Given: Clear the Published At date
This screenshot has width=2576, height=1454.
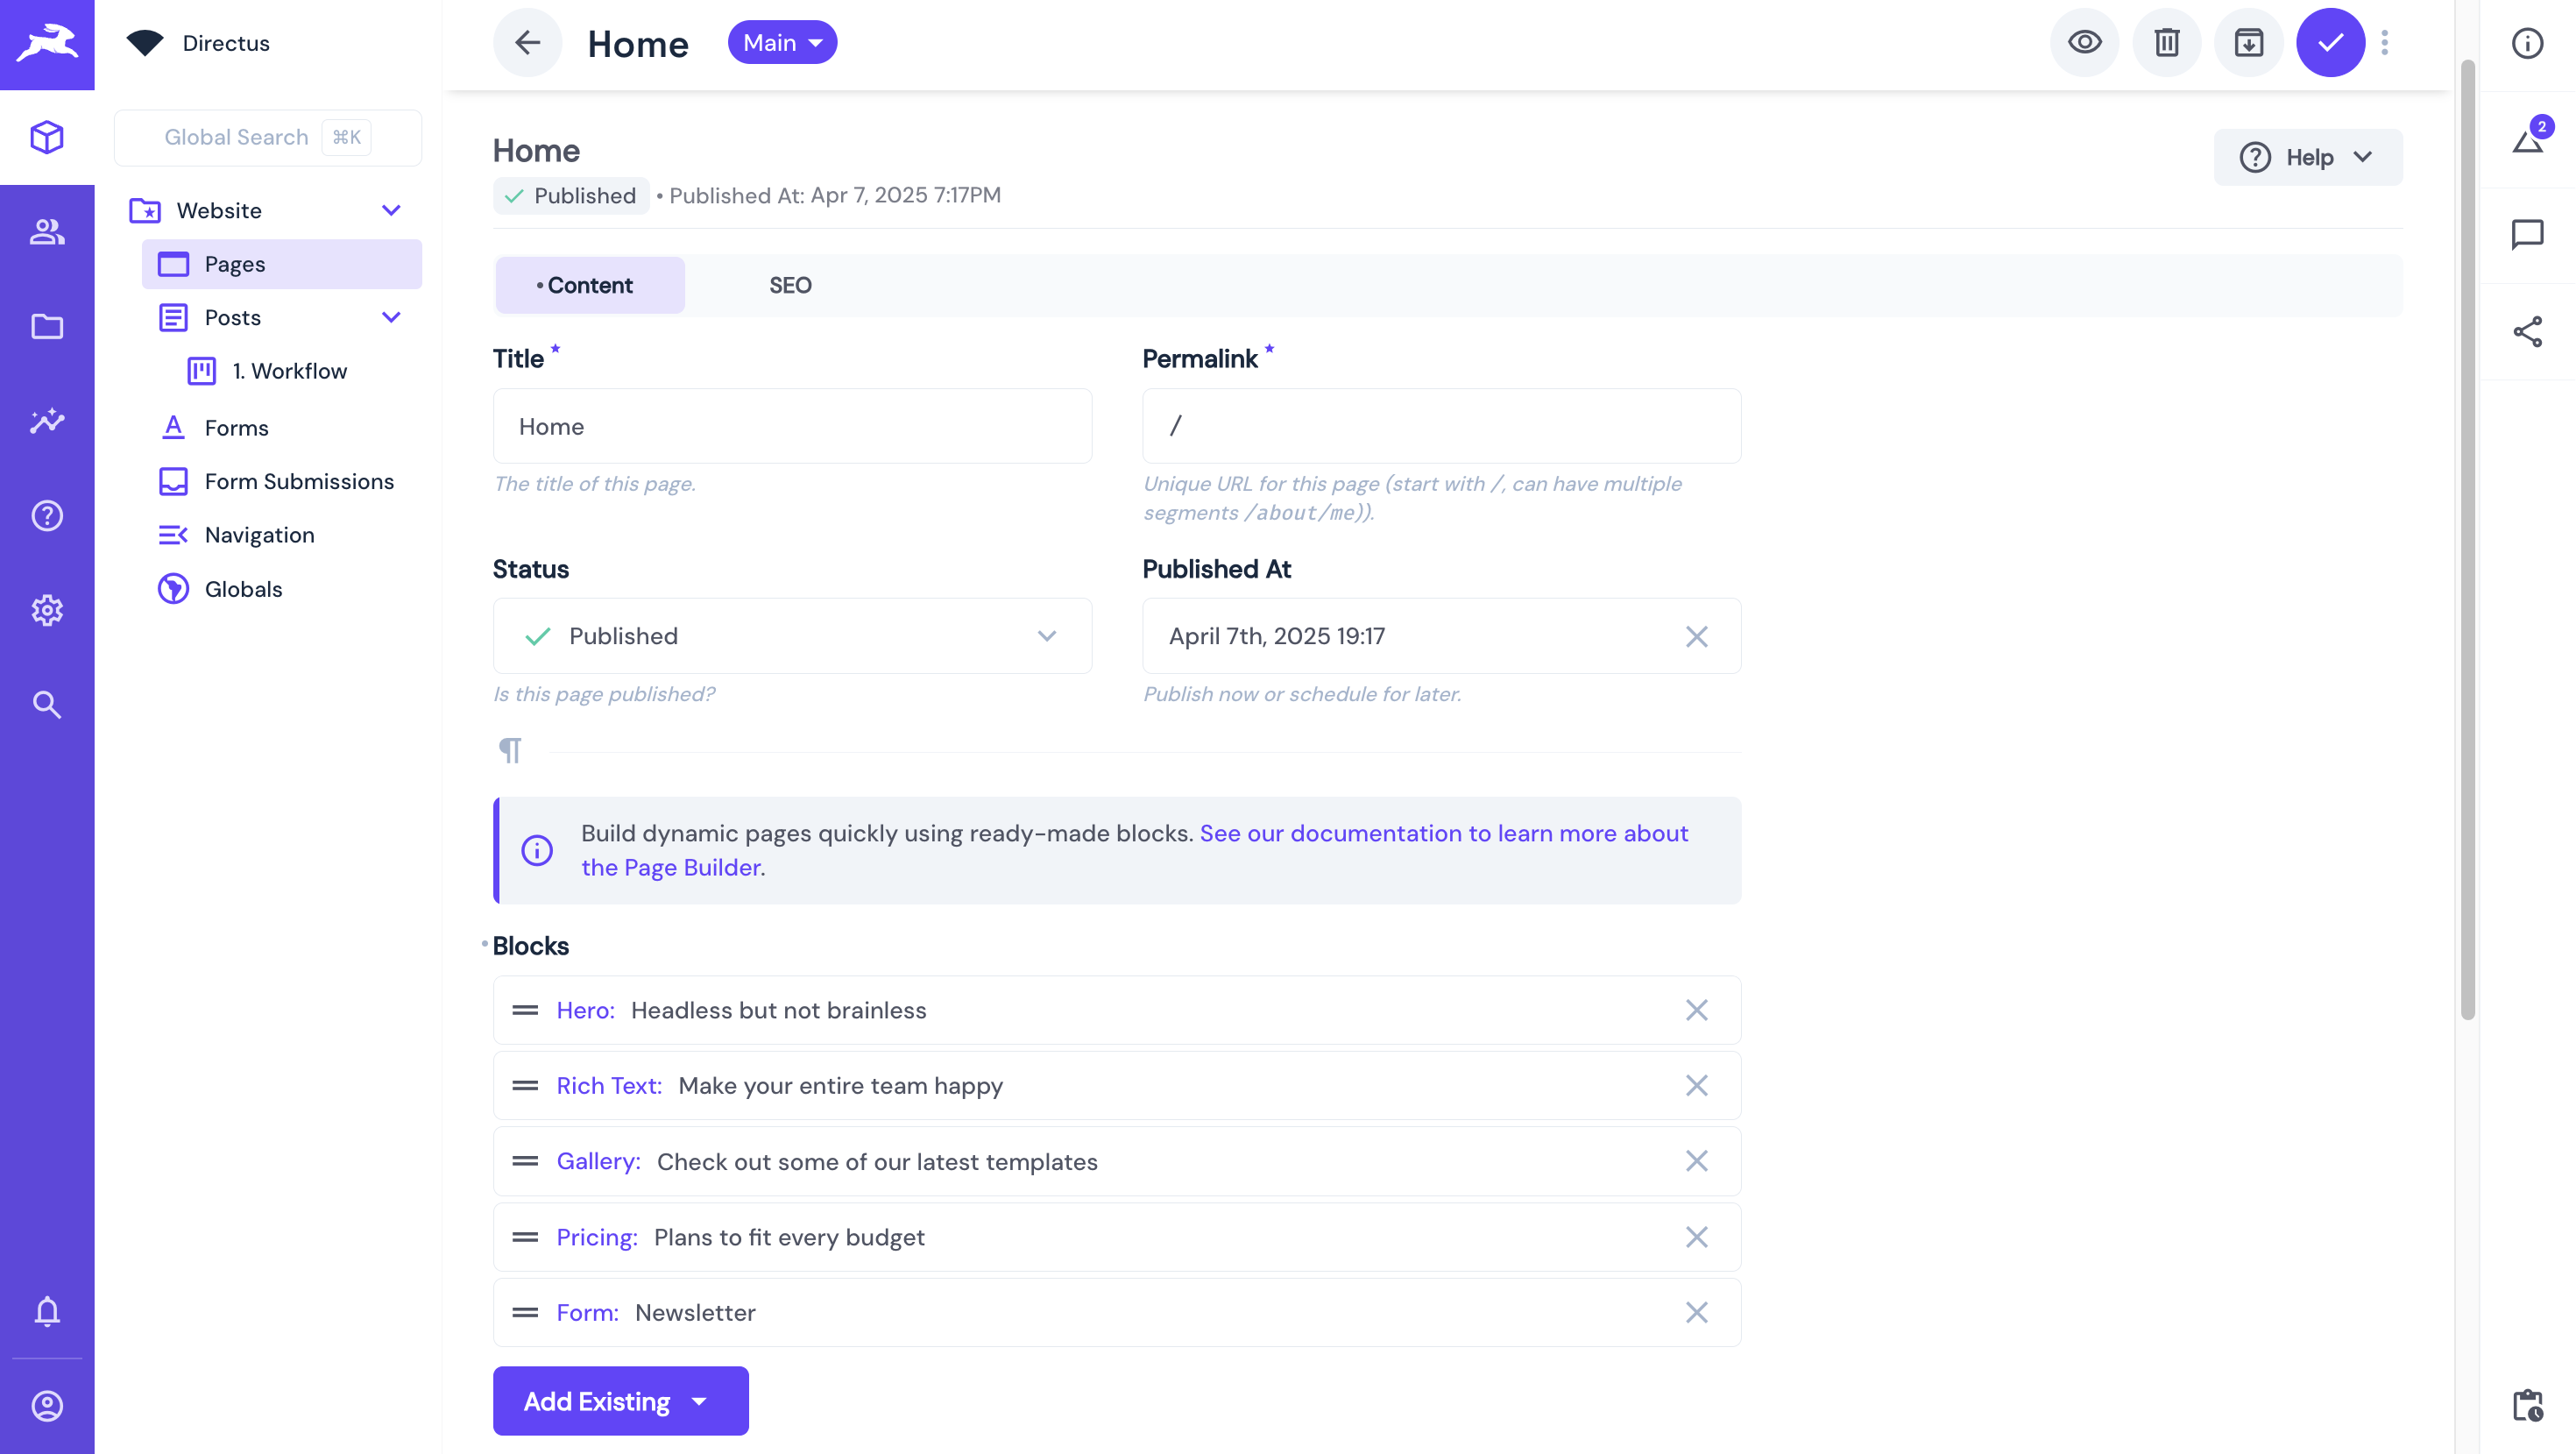Looking at the screenshot, I should 1696,636.
